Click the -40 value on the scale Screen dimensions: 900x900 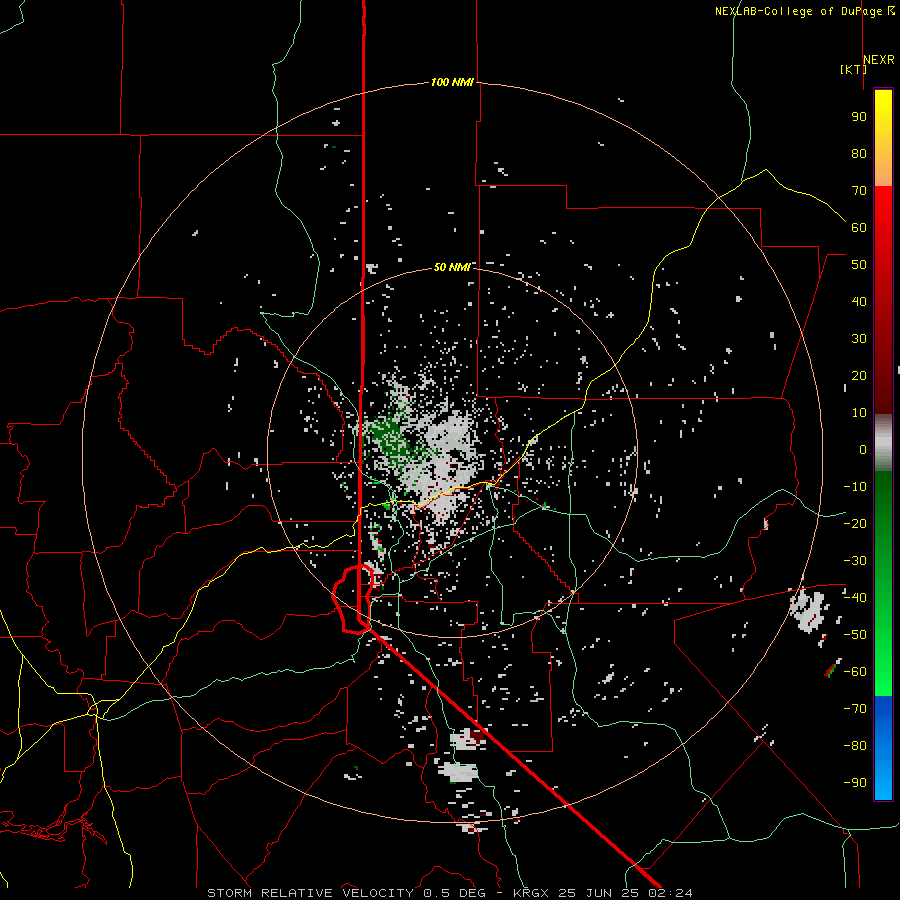pos(855,598)
